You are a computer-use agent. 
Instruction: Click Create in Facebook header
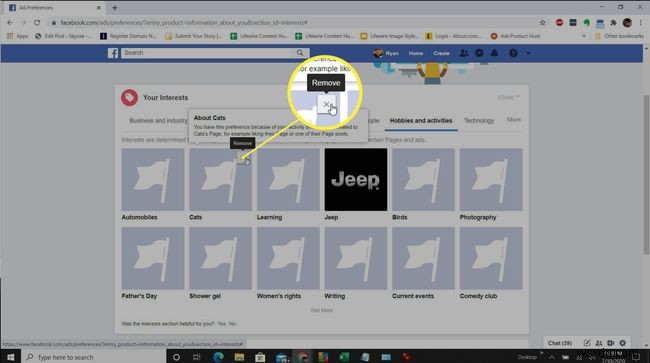(441, 53)
